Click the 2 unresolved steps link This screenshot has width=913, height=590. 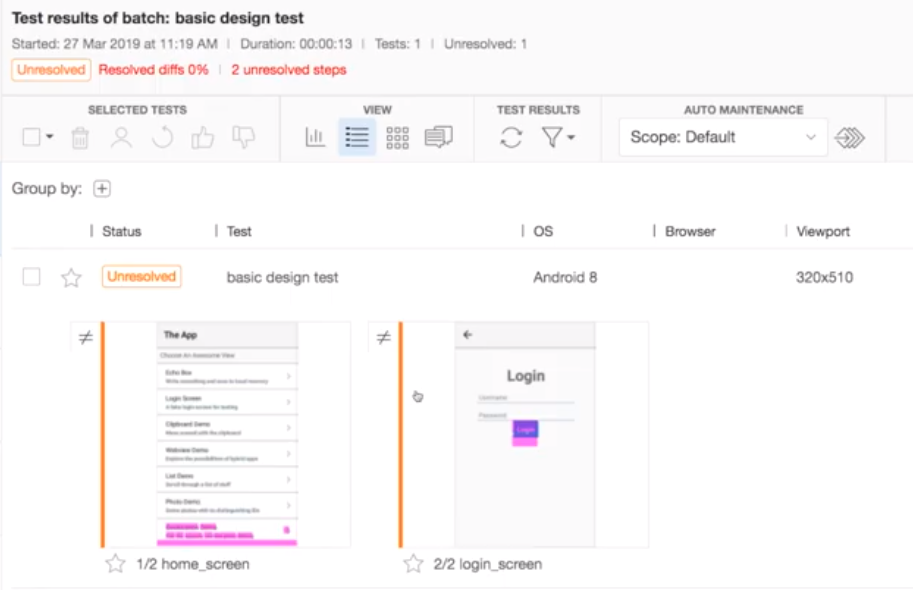(289, 70)
